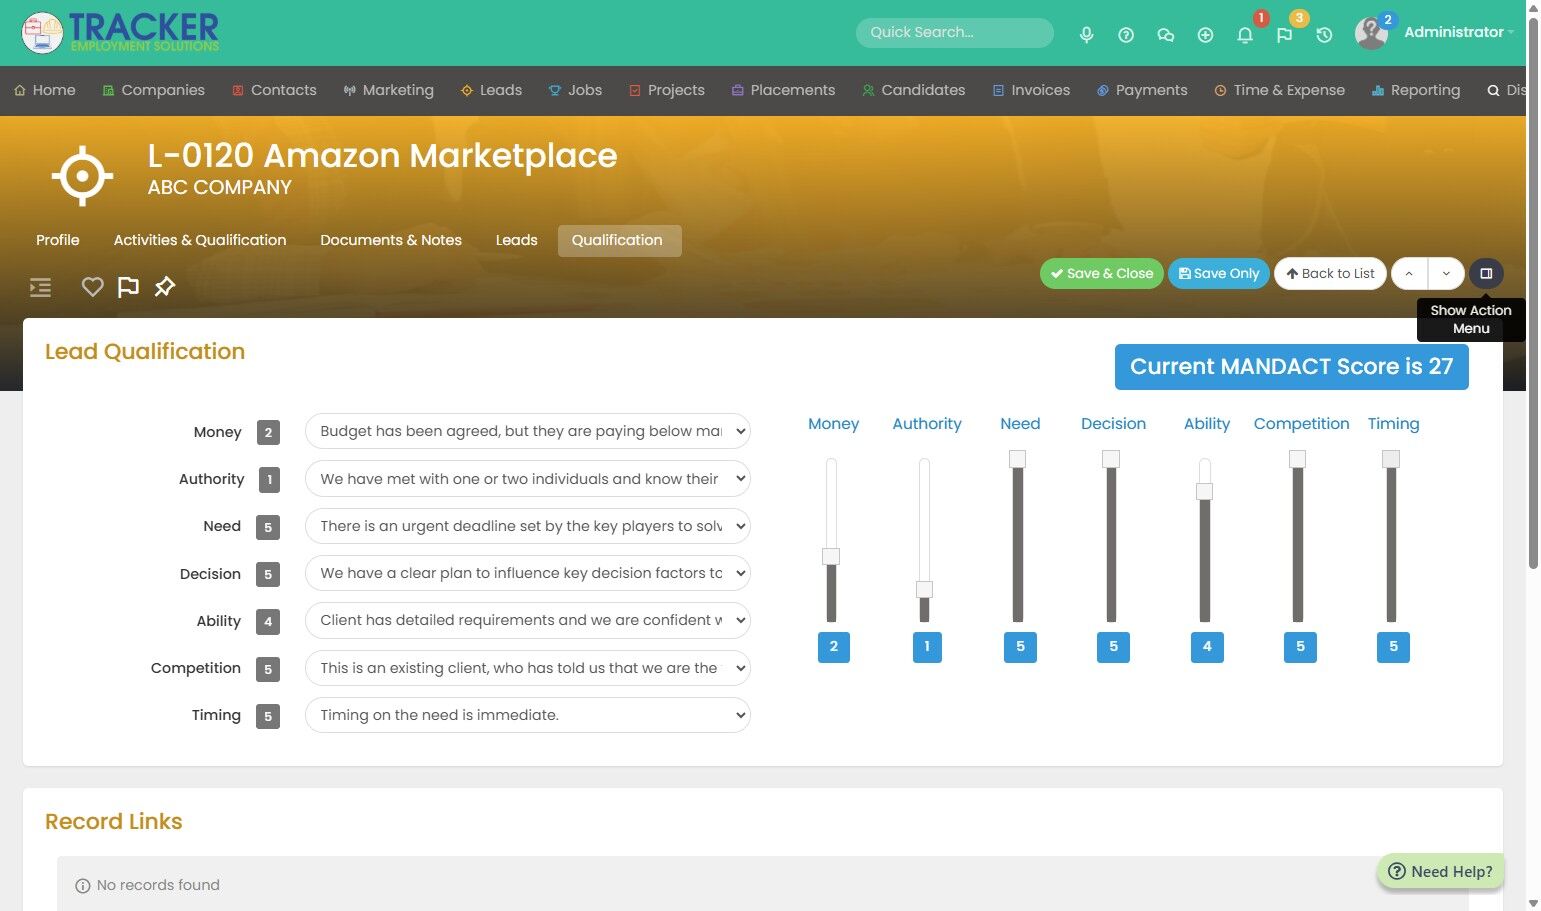Click the Ability slider handle

tap(1205, 491)
